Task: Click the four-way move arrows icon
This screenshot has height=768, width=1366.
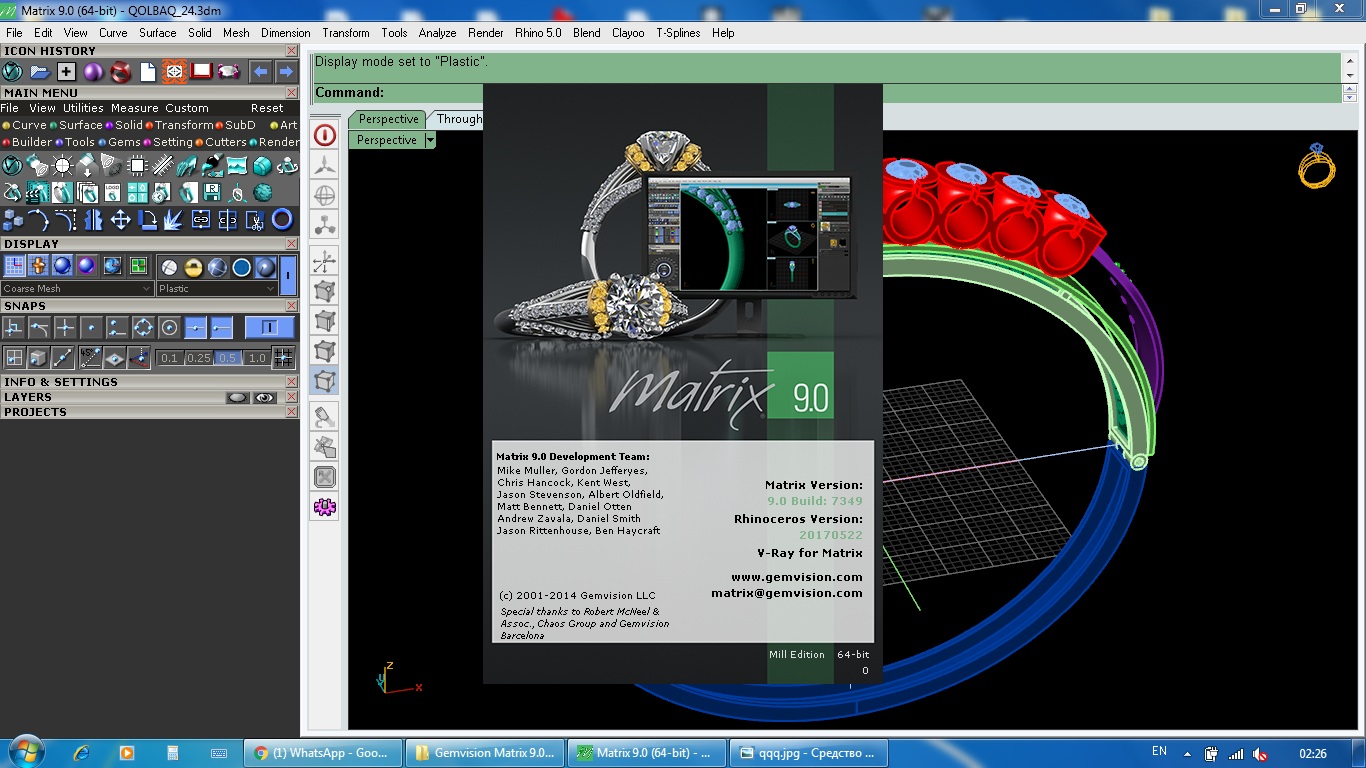Action: click(x=120, y=219)
